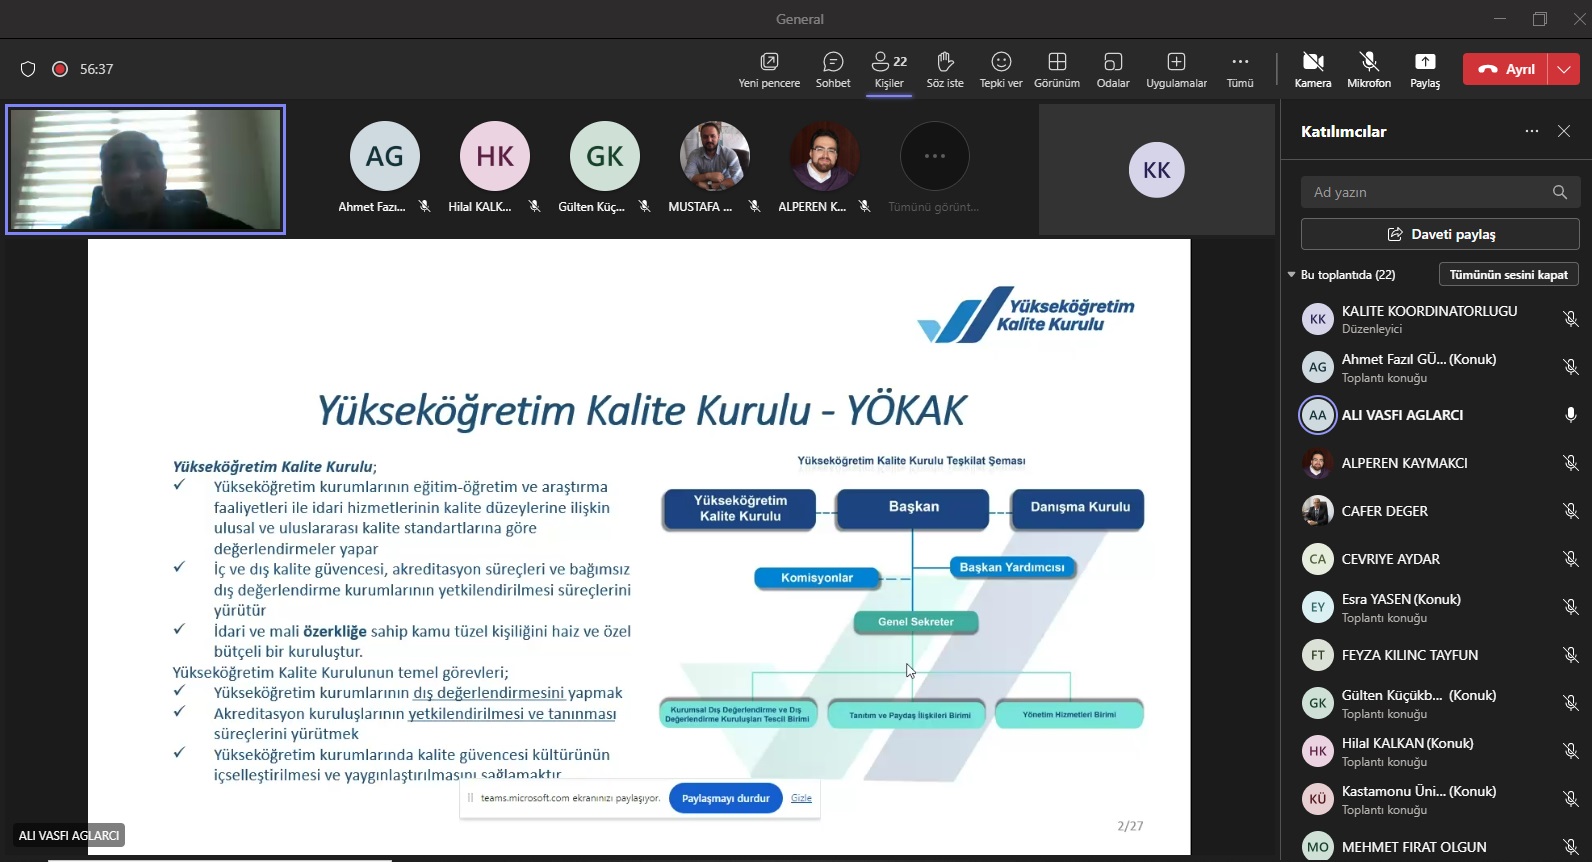This screenshot has height=862, width=1592.
Task: Raise hand with Söz iste
Action: [945, 70]
